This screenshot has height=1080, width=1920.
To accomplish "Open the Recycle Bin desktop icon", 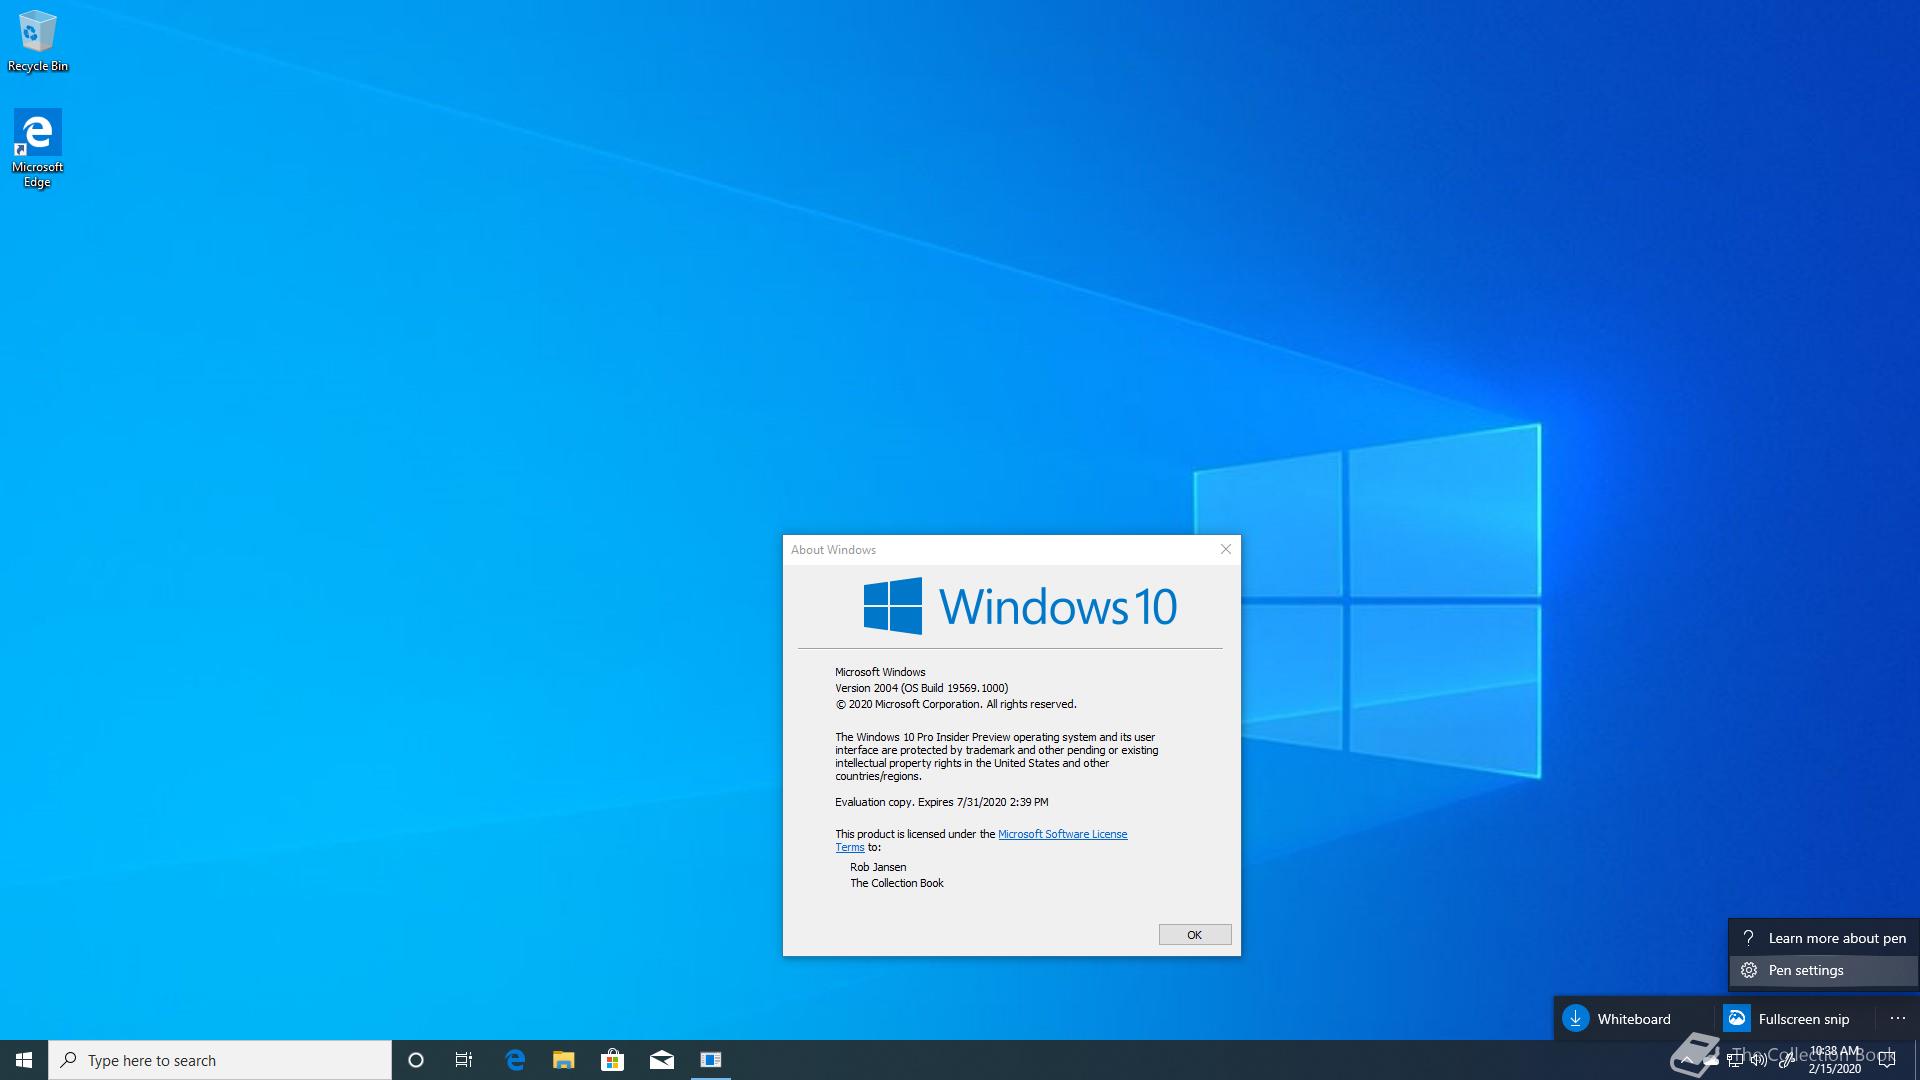I will [x=37, y=41].
